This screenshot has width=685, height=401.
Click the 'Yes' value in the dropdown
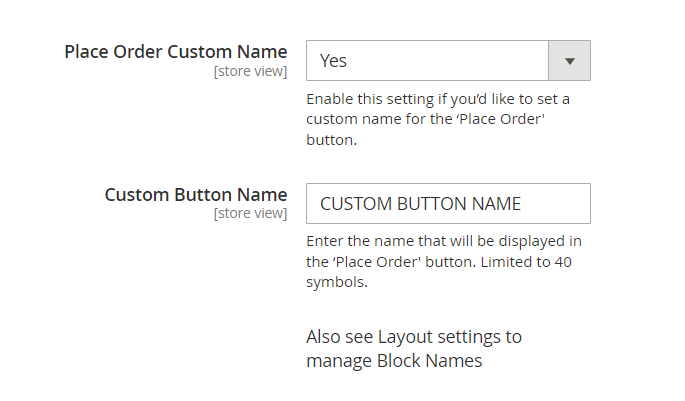tap(333, 61)
